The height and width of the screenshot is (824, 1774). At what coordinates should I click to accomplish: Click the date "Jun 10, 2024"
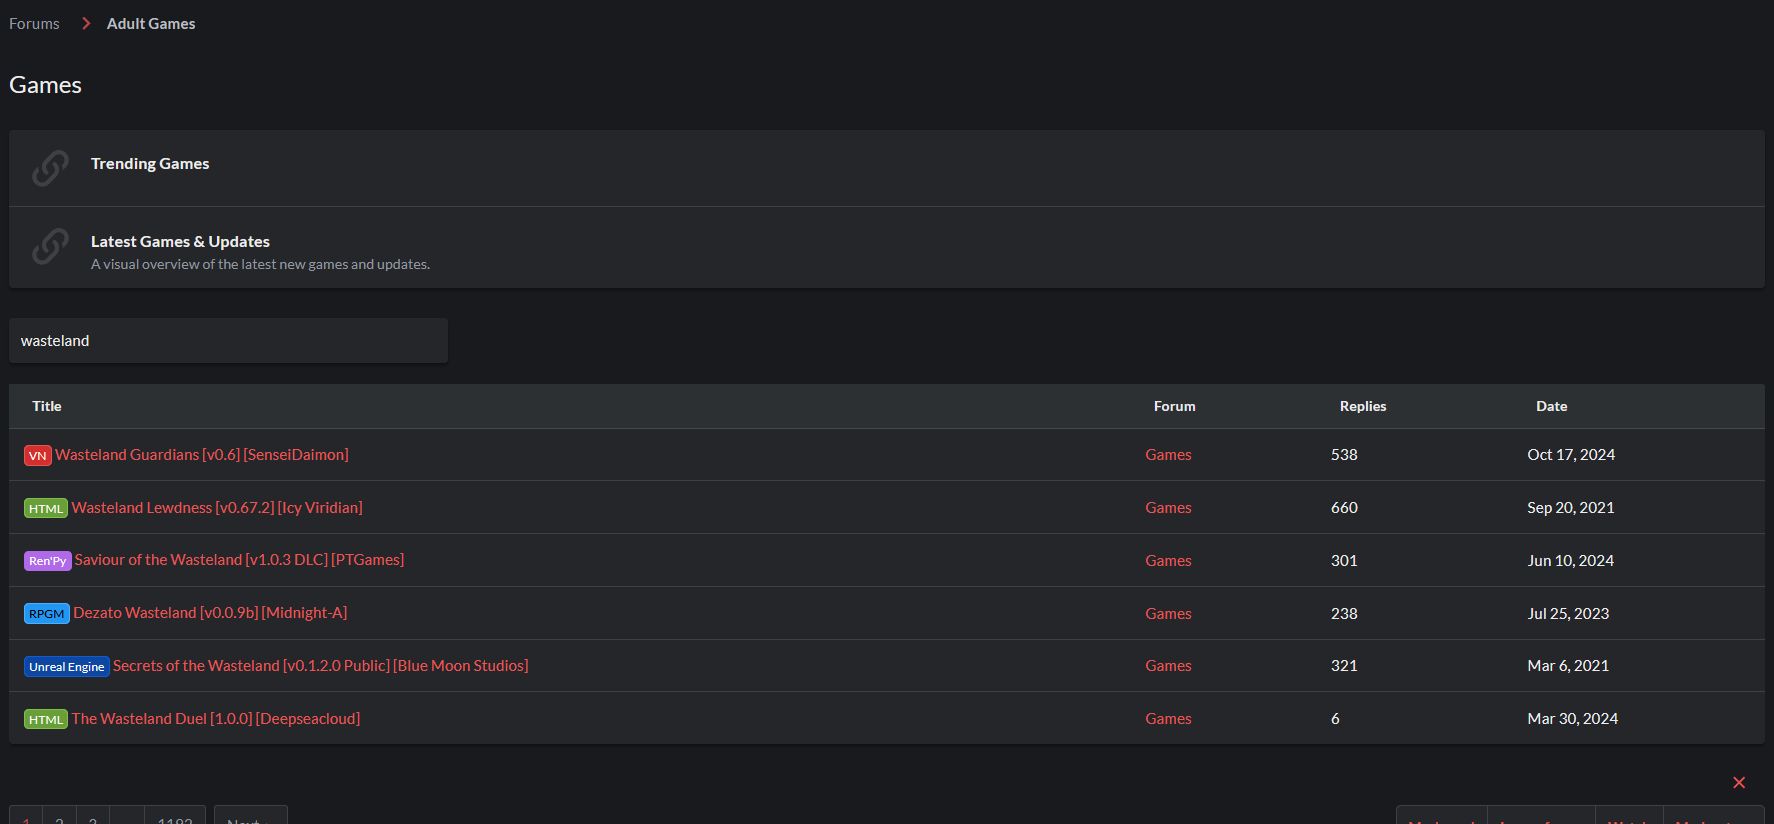tap(1571, 560)
